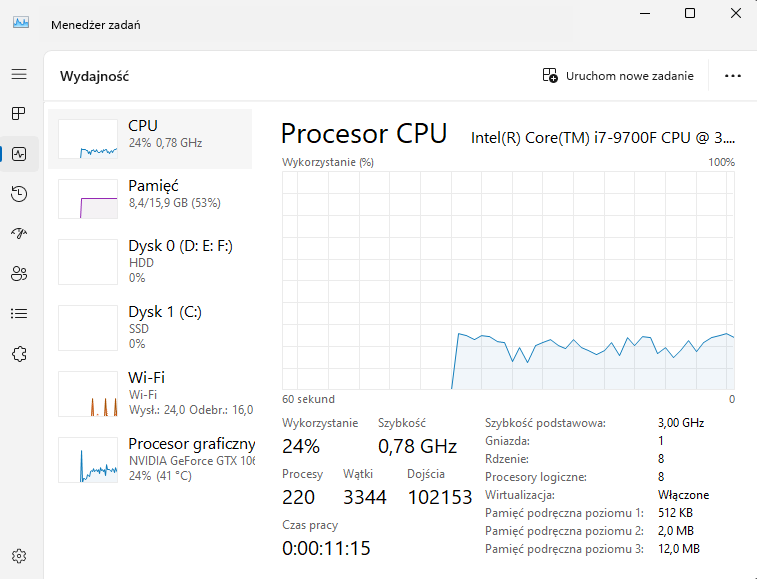Open the App history page icon
This screenshot has height=579, width=757.
click(x=18, y=194)
